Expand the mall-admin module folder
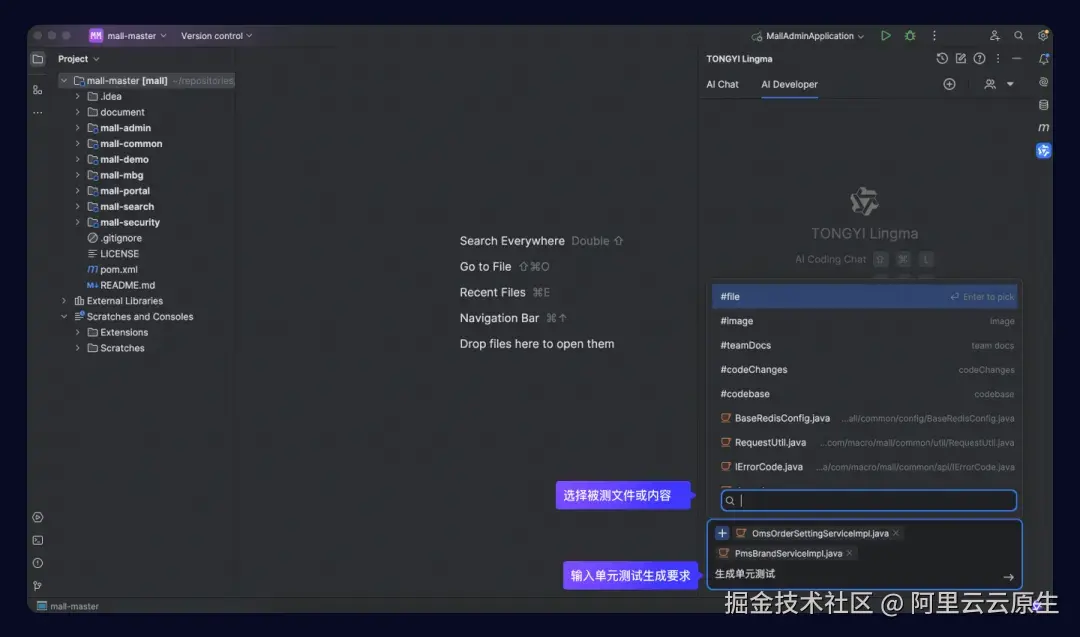 78,128
